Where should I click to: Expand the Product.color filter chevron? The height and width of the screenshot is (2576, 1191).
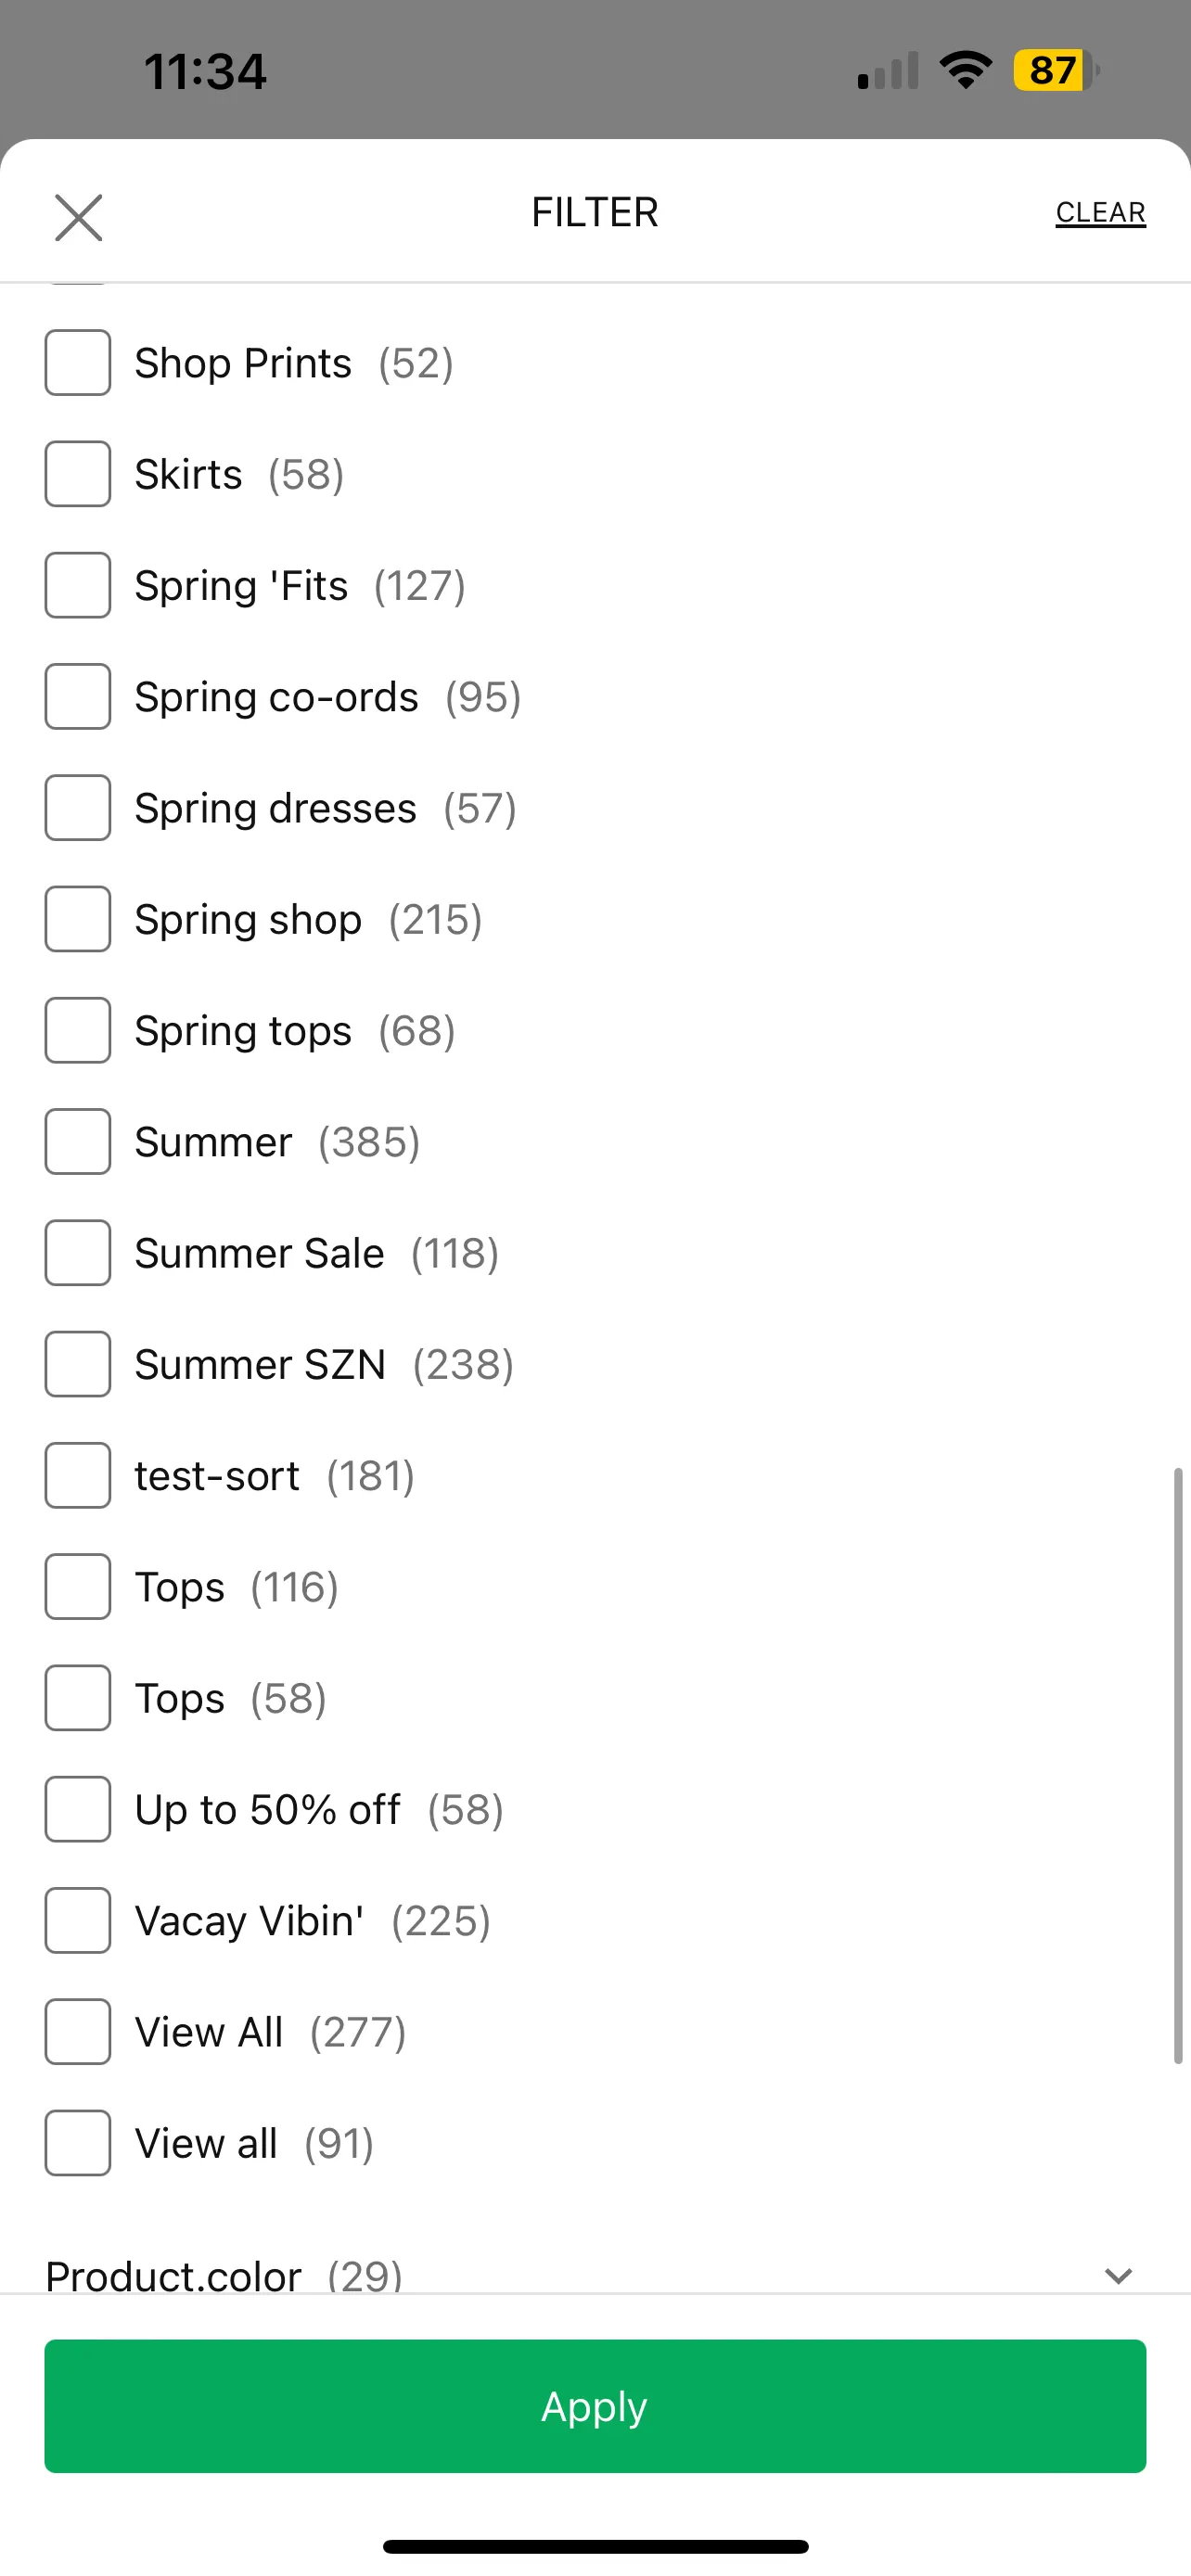coord(1118,2275)
